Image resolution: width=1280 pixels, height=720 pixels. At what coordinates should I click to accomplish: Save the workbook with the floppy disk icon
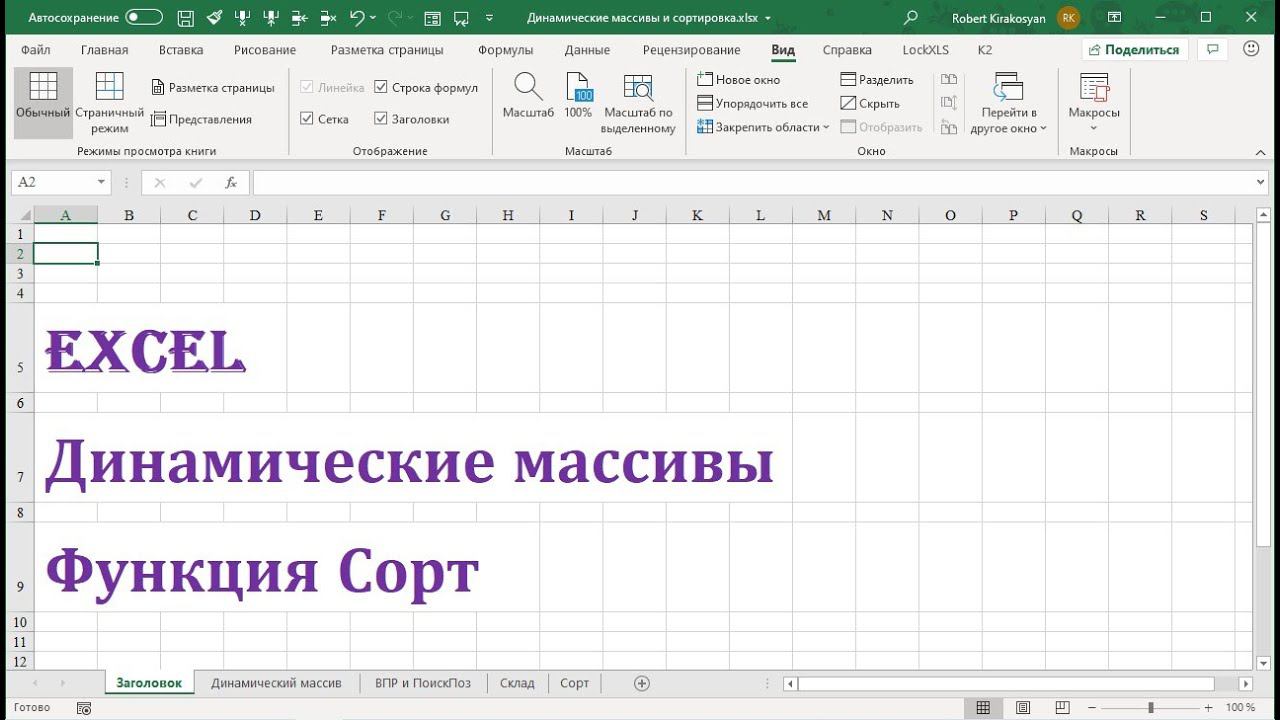point(185,18)
